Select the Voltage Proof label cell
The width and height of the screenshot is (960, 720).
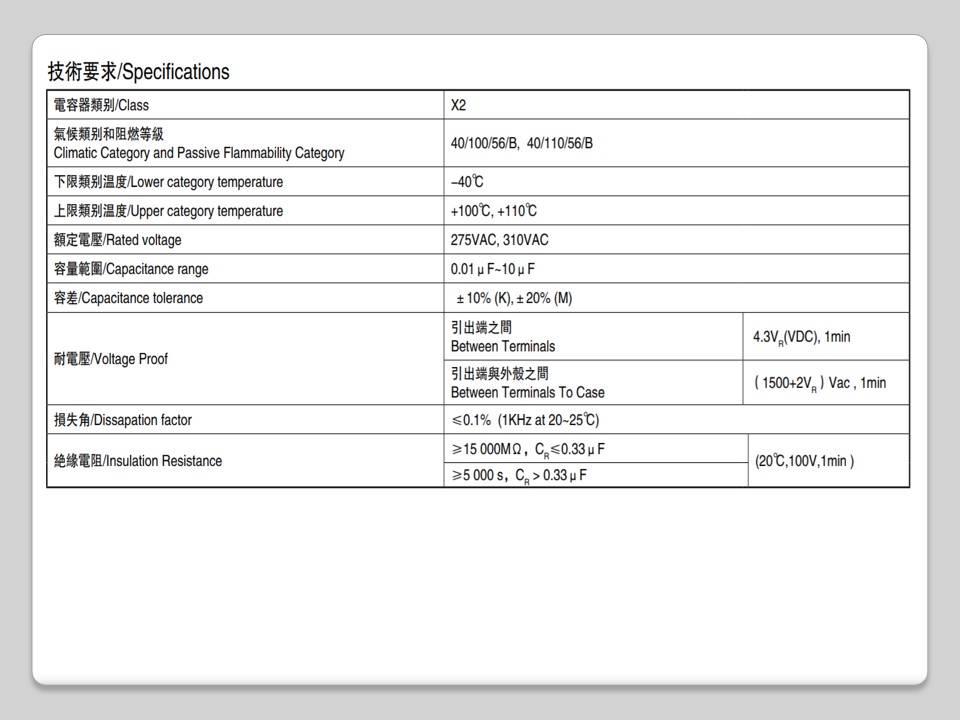coord(111,359)
